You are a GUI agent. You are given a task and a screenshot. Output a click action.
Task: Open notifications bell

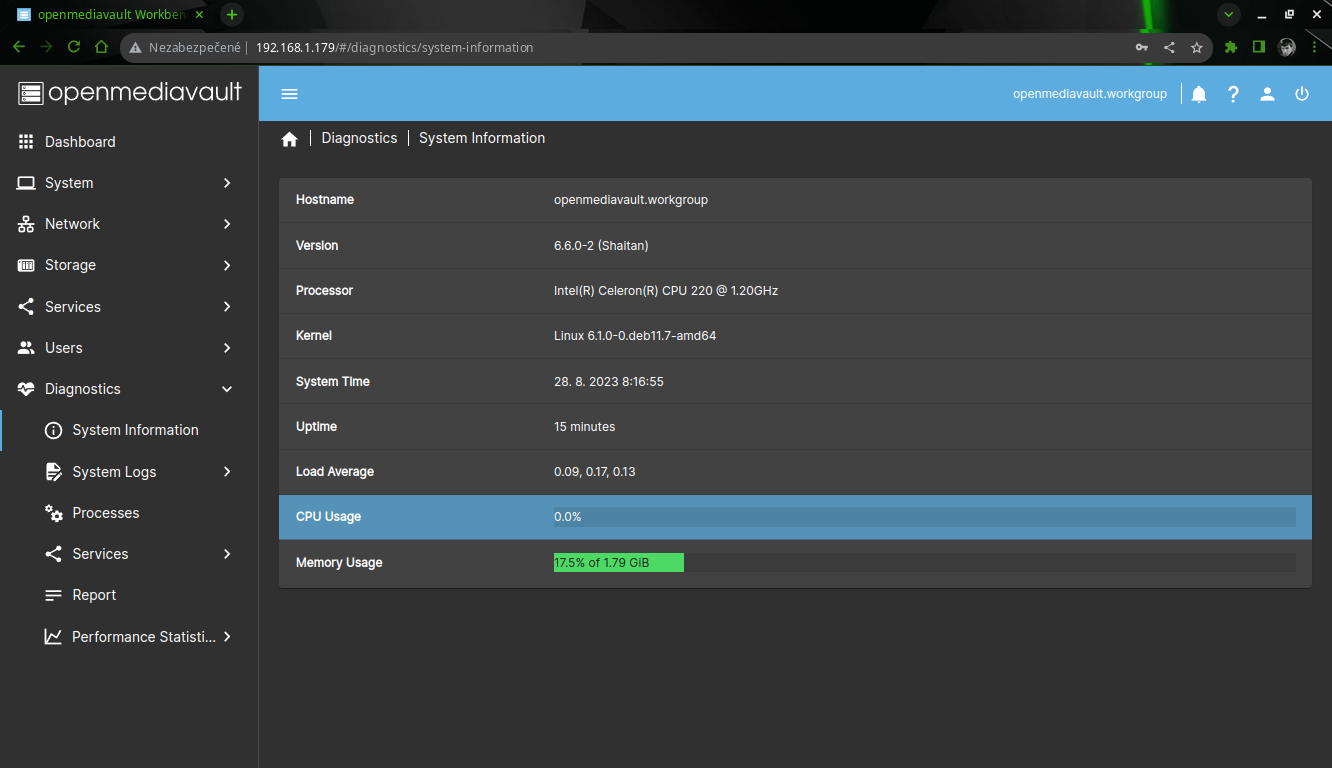[x=1199, y=94]
